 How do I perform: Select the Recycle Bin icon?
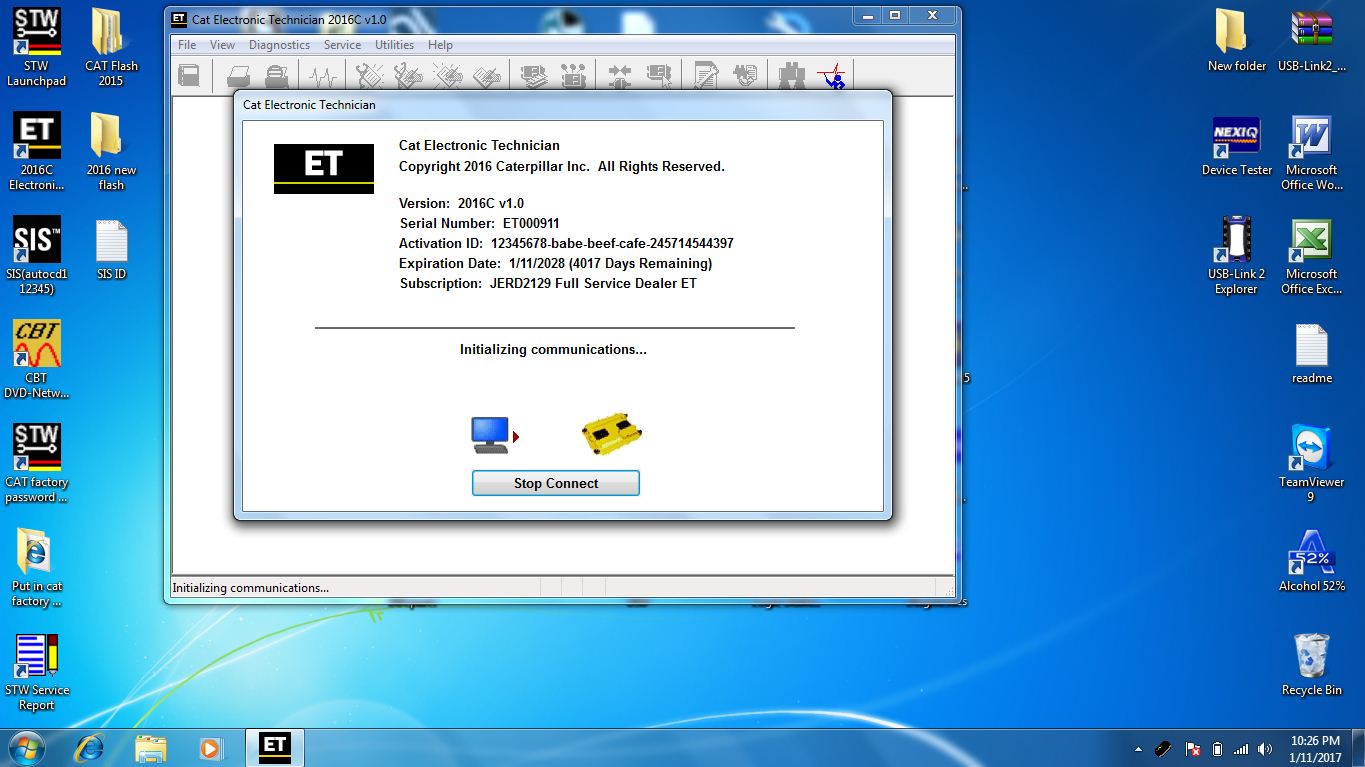point(1311,664)
